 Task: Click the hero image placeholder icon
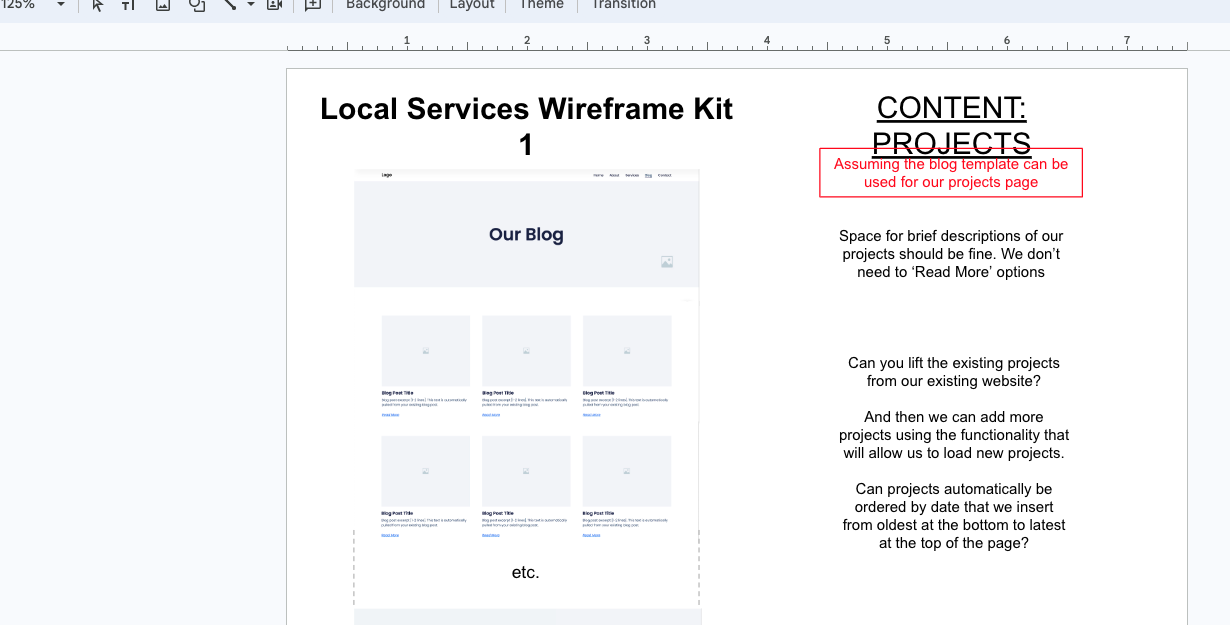pyautogui.click(x=667, y=262)
